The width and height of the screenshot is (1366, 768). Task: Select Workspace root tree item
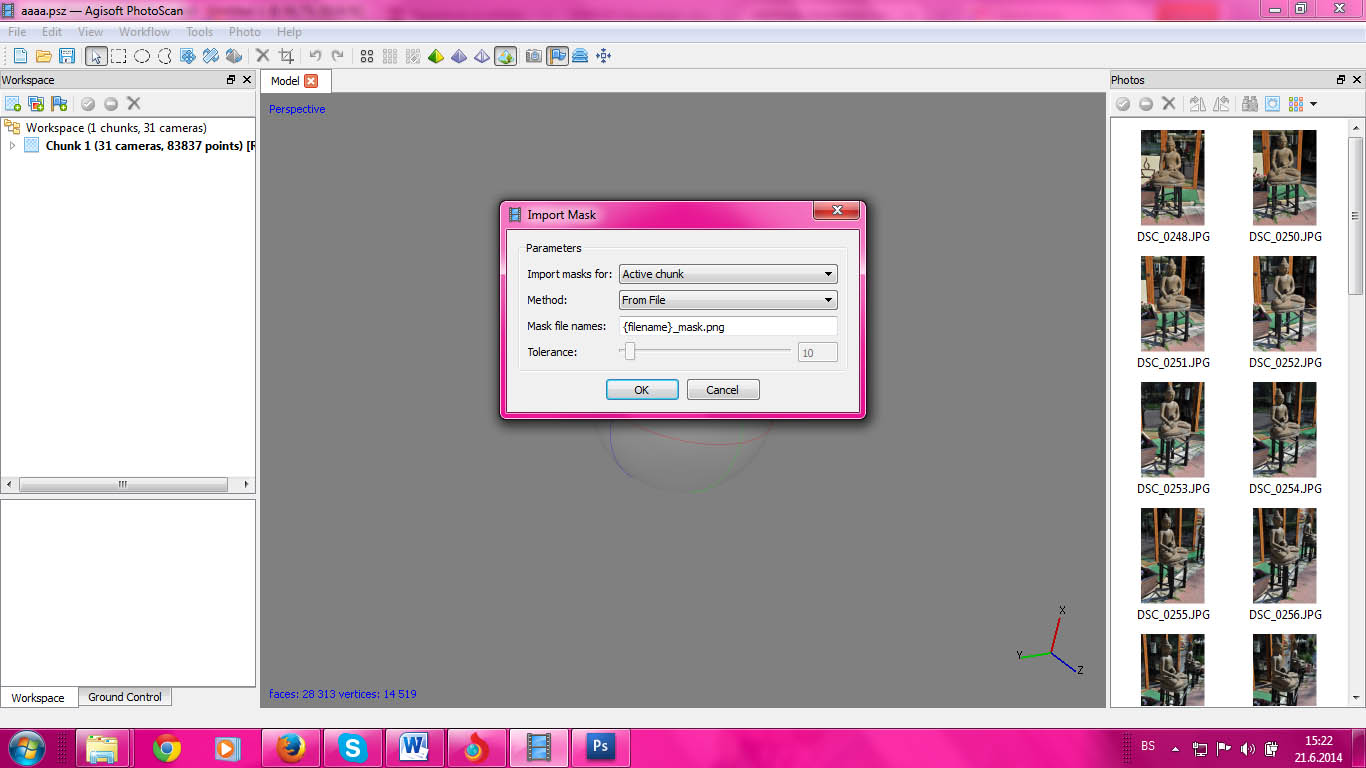pos(116,128)
